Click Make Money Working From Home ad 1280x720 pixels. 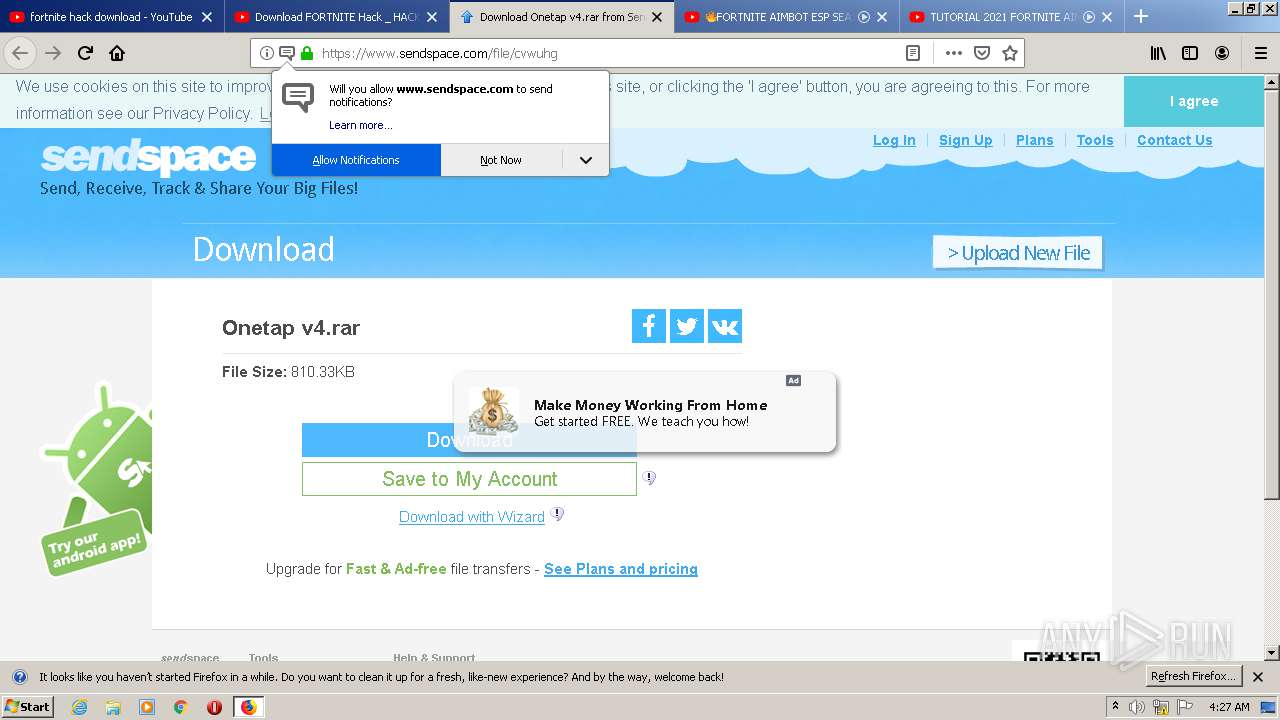click(645, 412)
